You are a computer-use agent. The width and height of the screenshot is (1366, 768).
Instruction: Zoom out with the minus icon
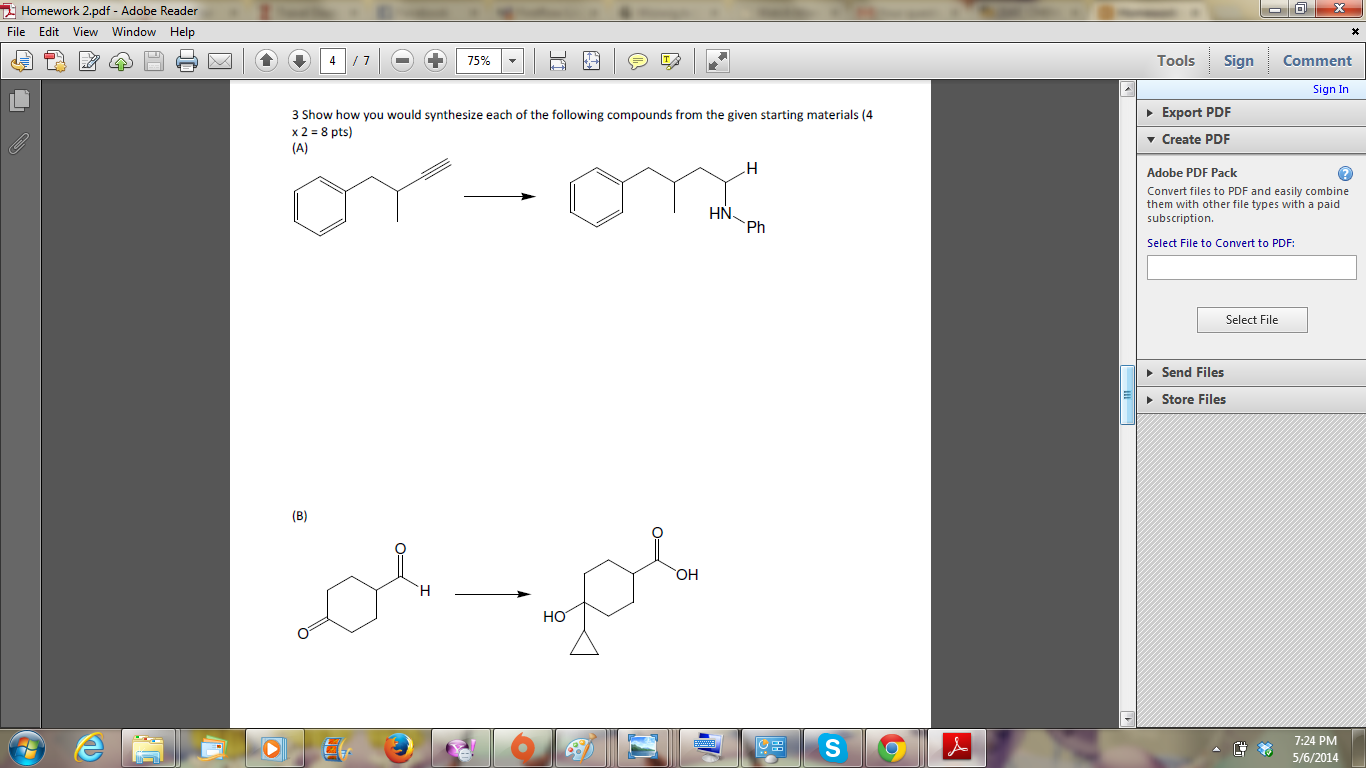(403, 60)
